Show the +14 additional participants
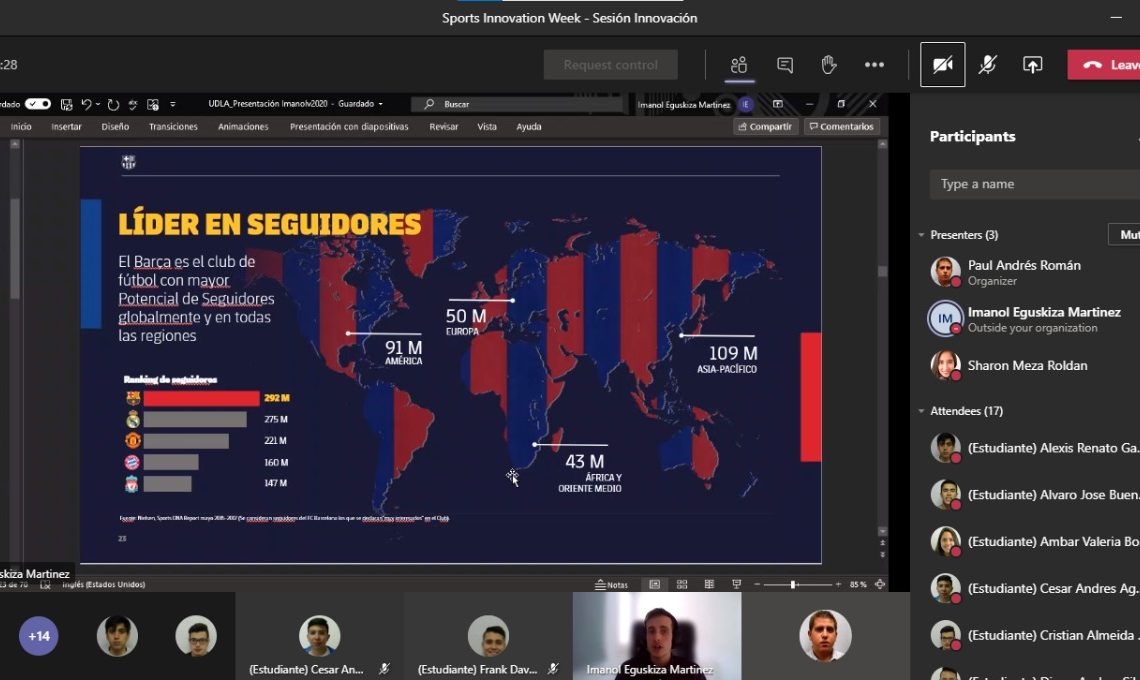Image resolution: width=1140 pixels, height=680 pixels. point(39,636)
